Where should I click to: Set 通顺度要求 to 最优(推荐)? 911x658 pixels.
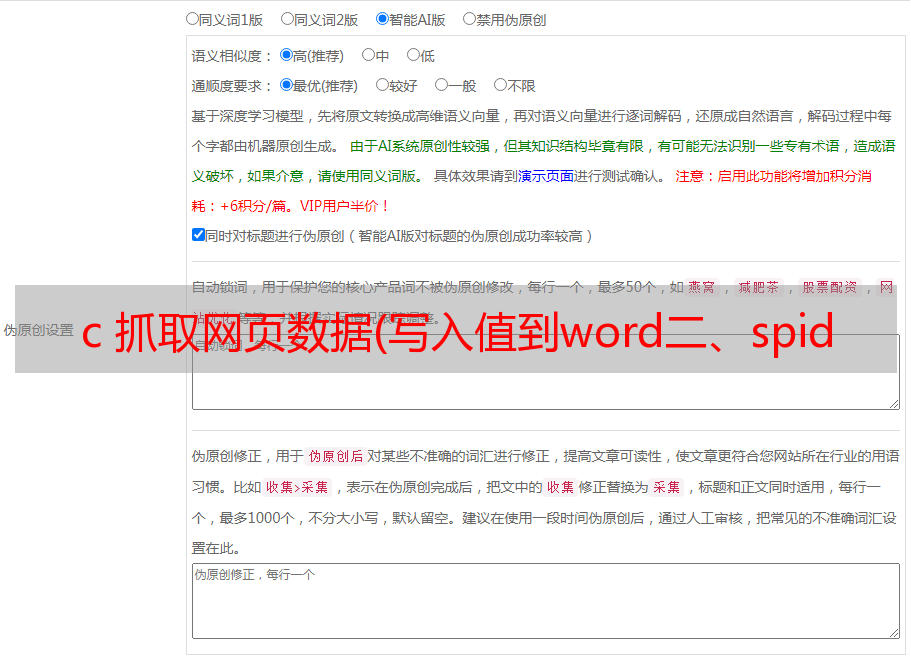(x=286, y=85)
